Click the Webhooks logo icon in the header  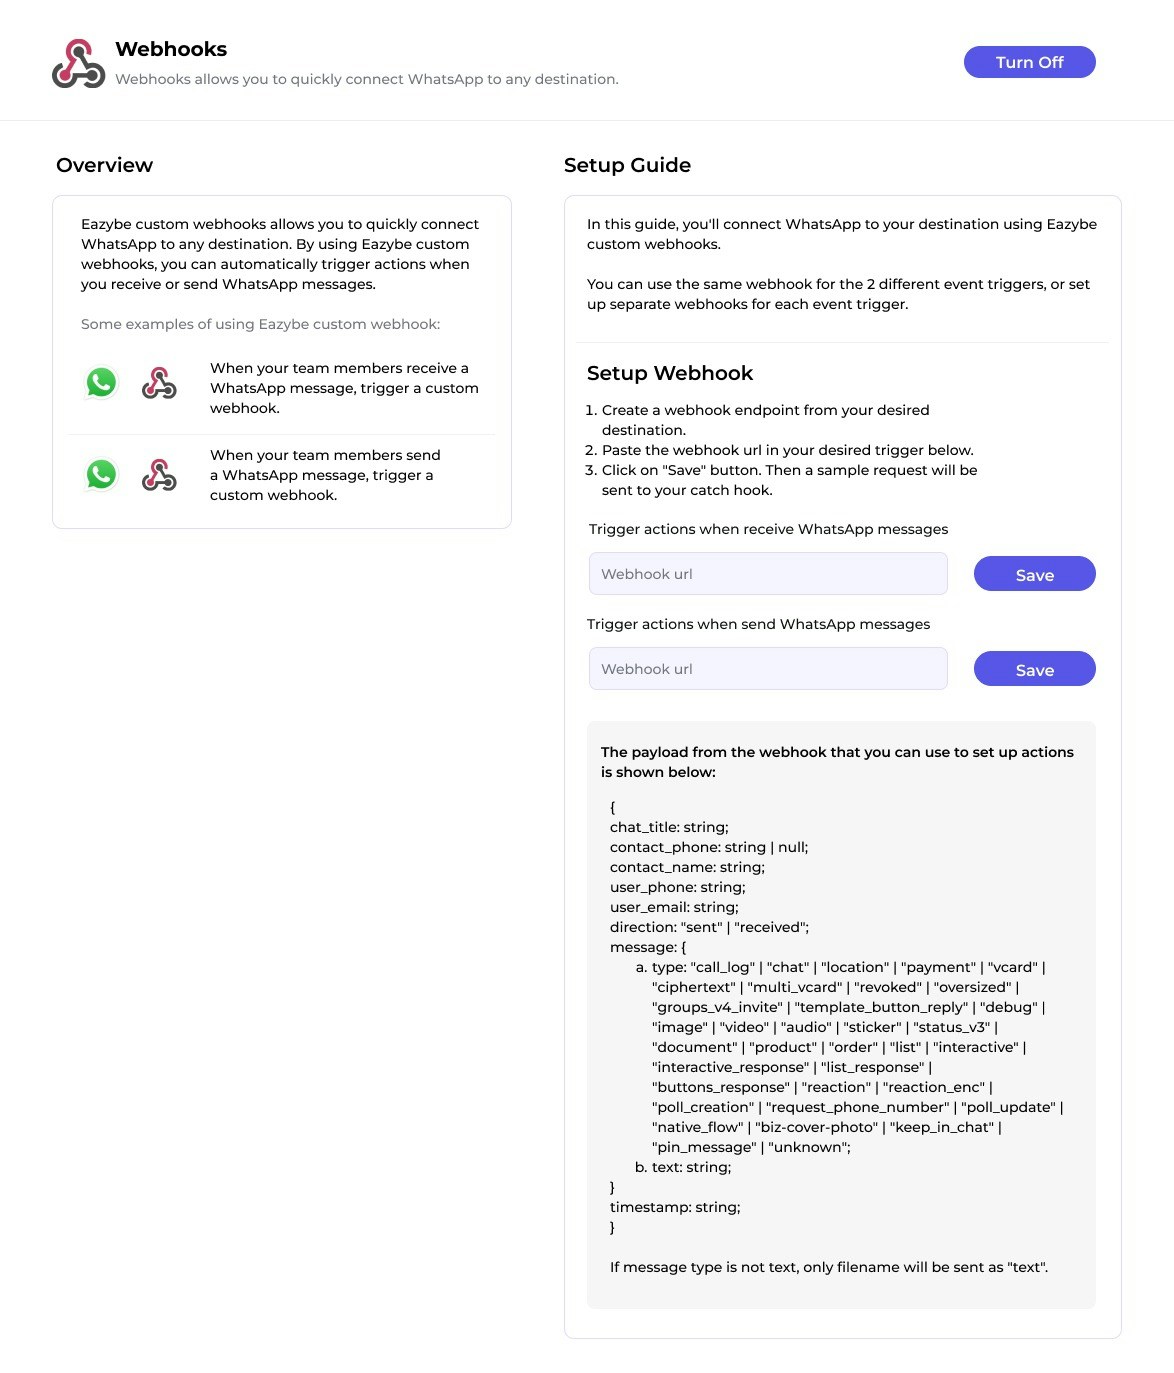pyautogui.click(x=76, y=61)
